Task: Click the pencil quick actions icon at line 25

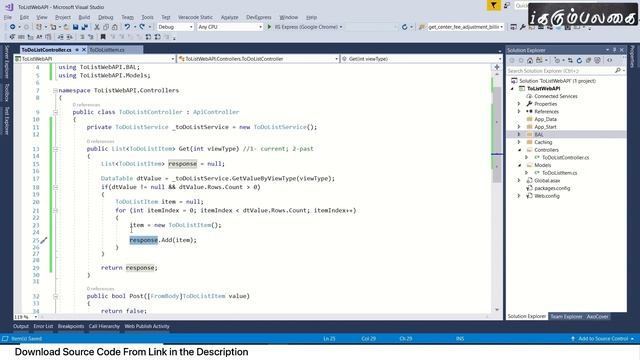Action: coord(44,240)
